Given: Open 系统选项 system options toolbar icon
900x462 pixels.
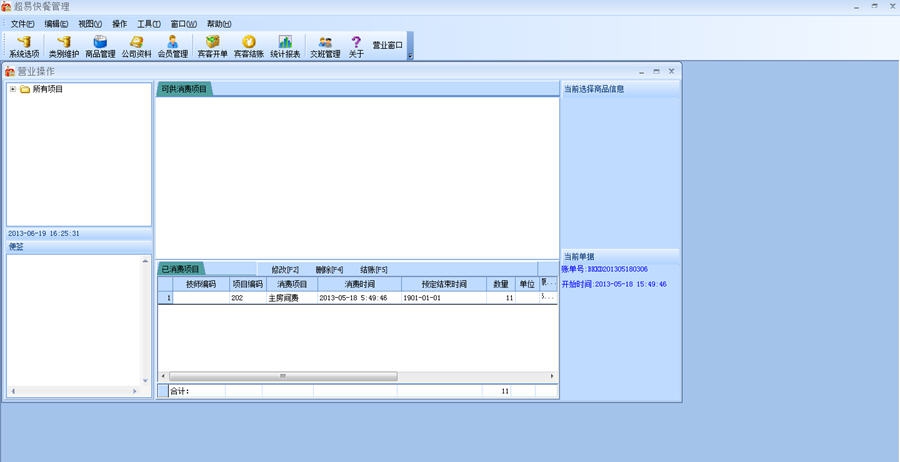Looking at the screenshot, I should point(24,46).
